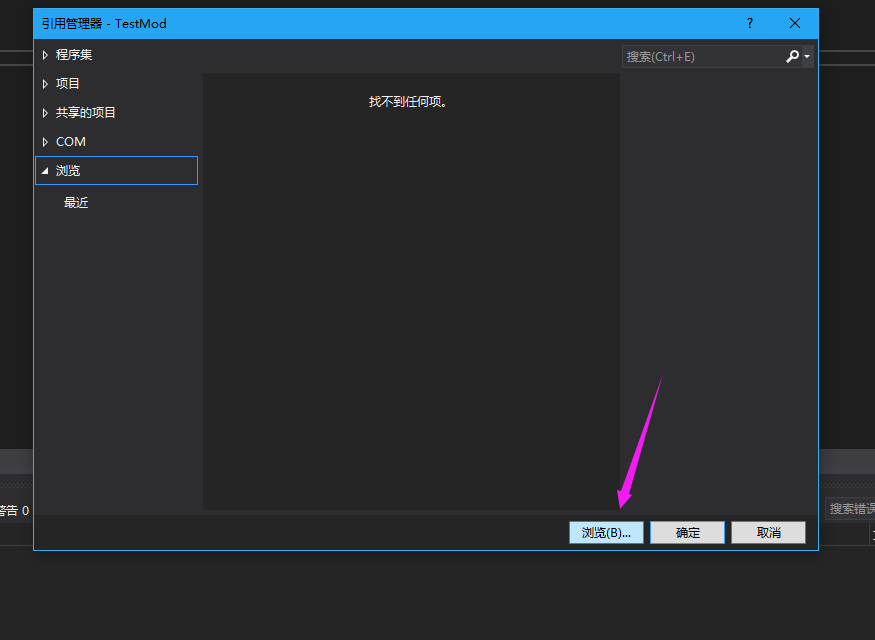
Task: Click the Help question mark icon
Action: pos(749,22)
